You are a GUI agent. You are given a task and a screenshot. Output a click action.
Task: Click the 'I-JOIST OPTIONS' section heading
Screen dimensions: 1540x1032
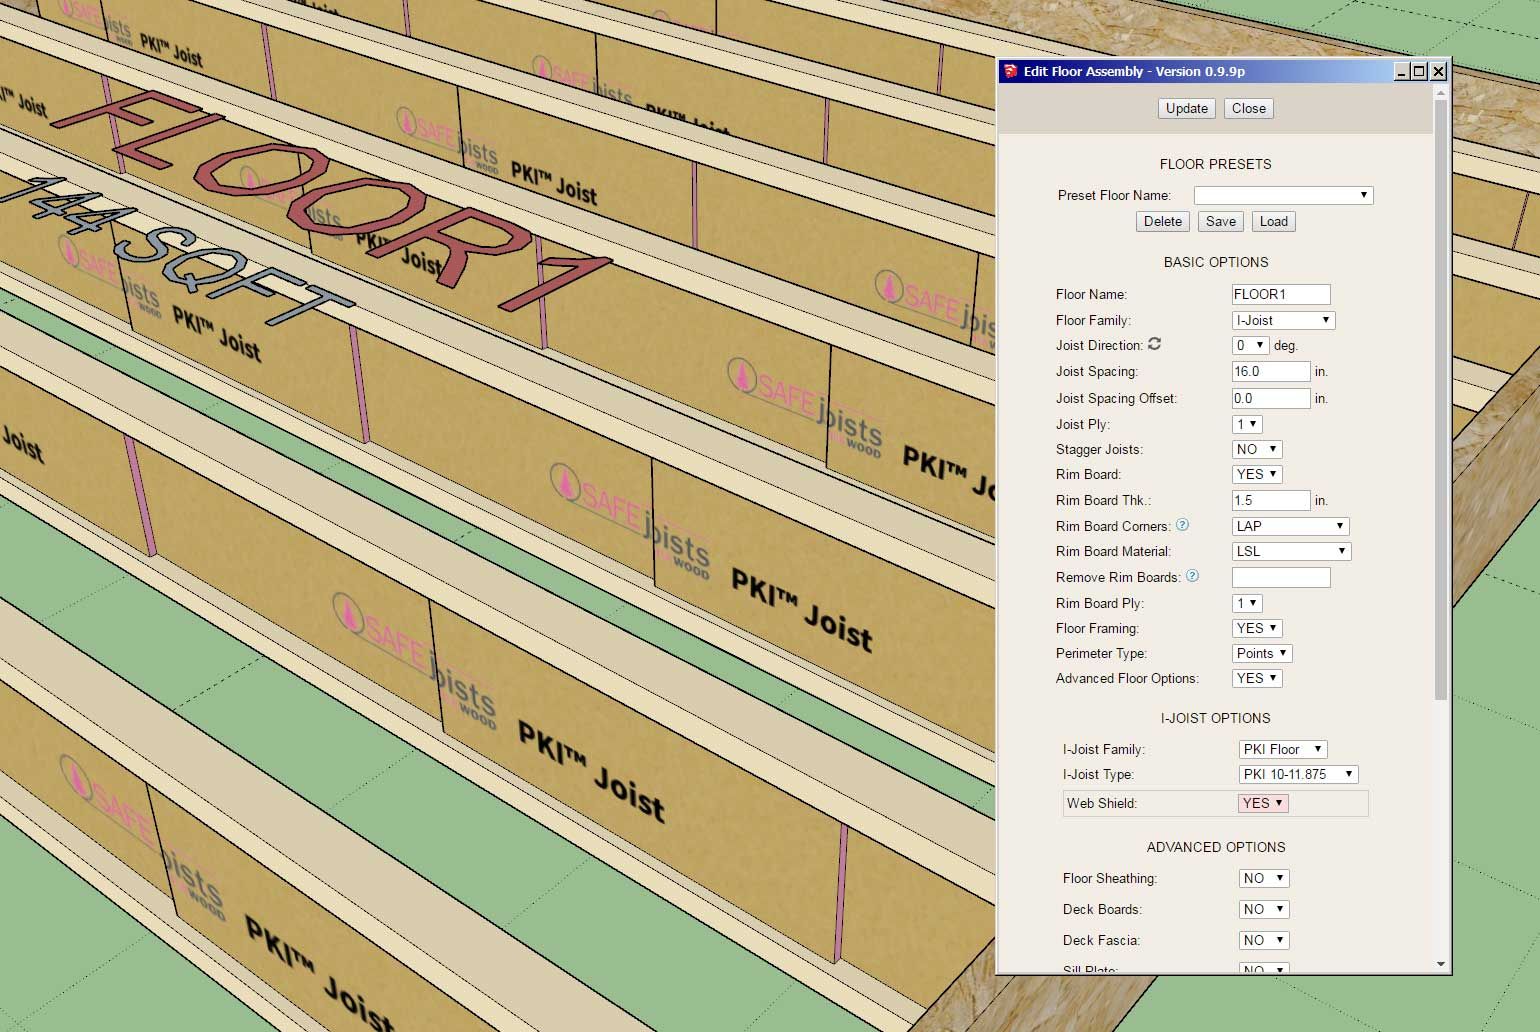point(1215,718)
